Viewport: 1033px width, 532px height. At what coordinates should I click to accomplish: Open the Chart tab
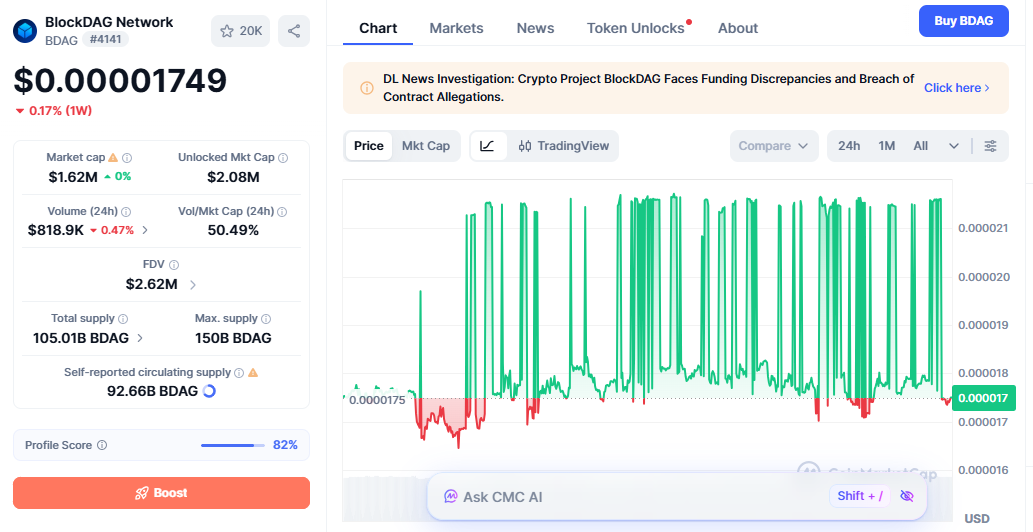tap(378, 28)
